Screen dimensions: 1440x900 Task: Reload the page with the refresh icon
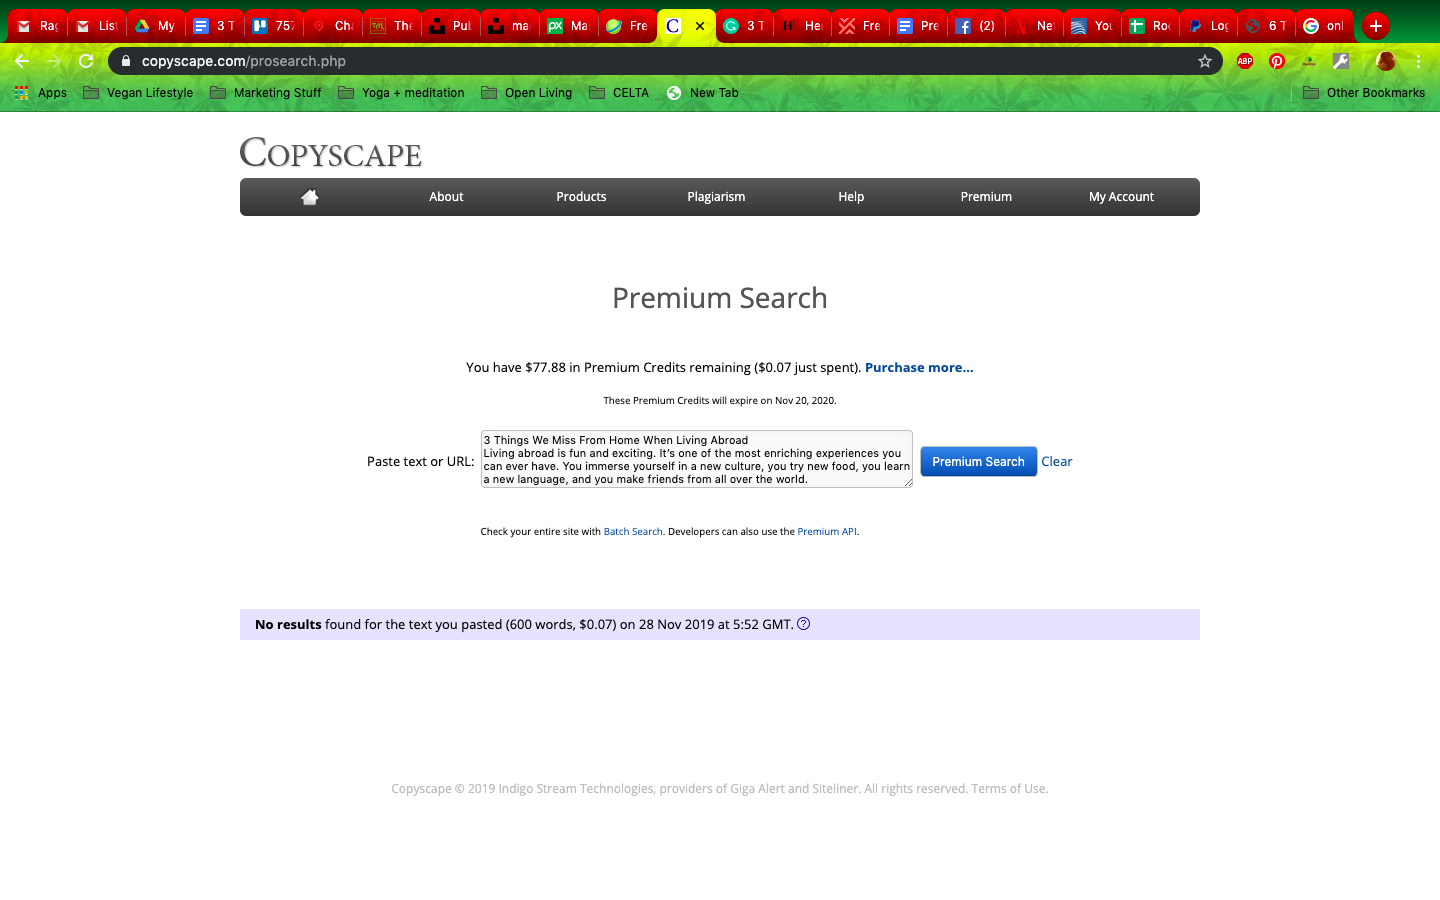[x=86, y=61]
